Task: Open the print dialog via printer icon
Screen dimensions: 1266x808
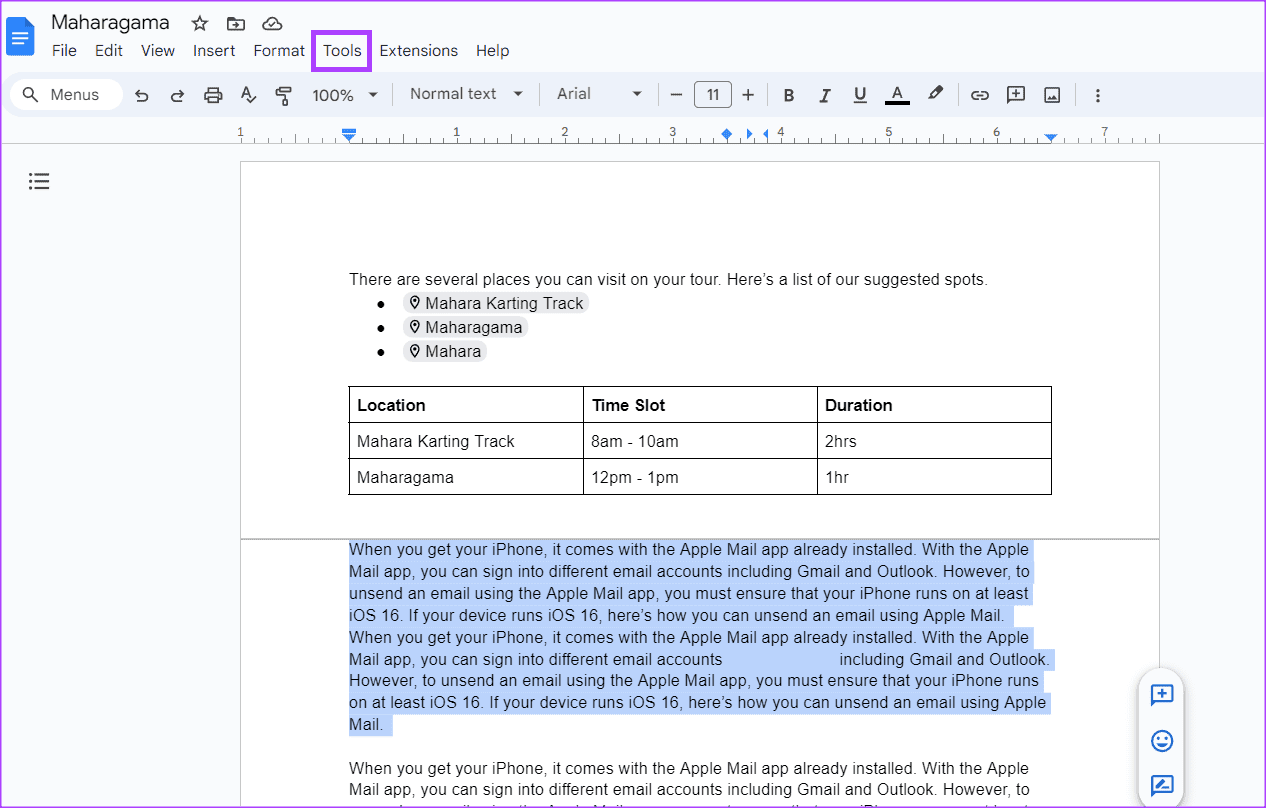Action: click(212, 94)
